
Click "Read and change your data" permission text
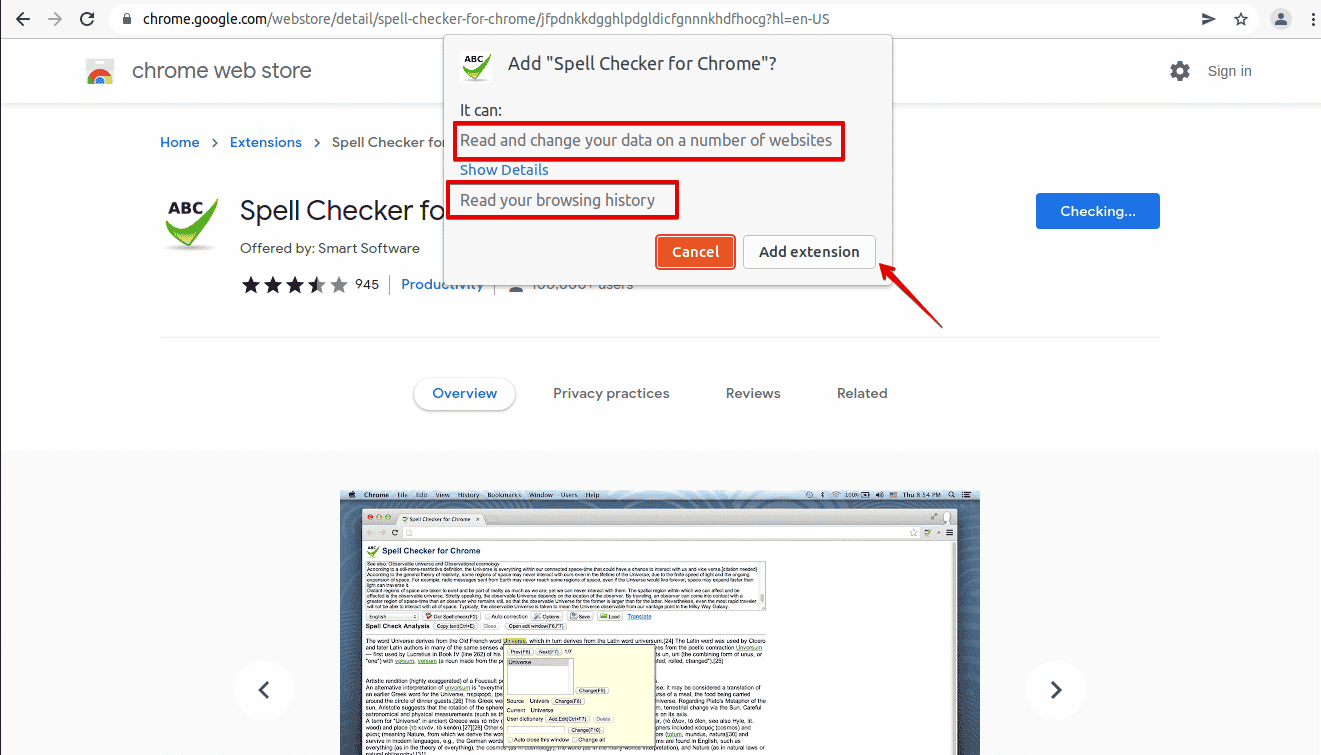tap(646, 140)
